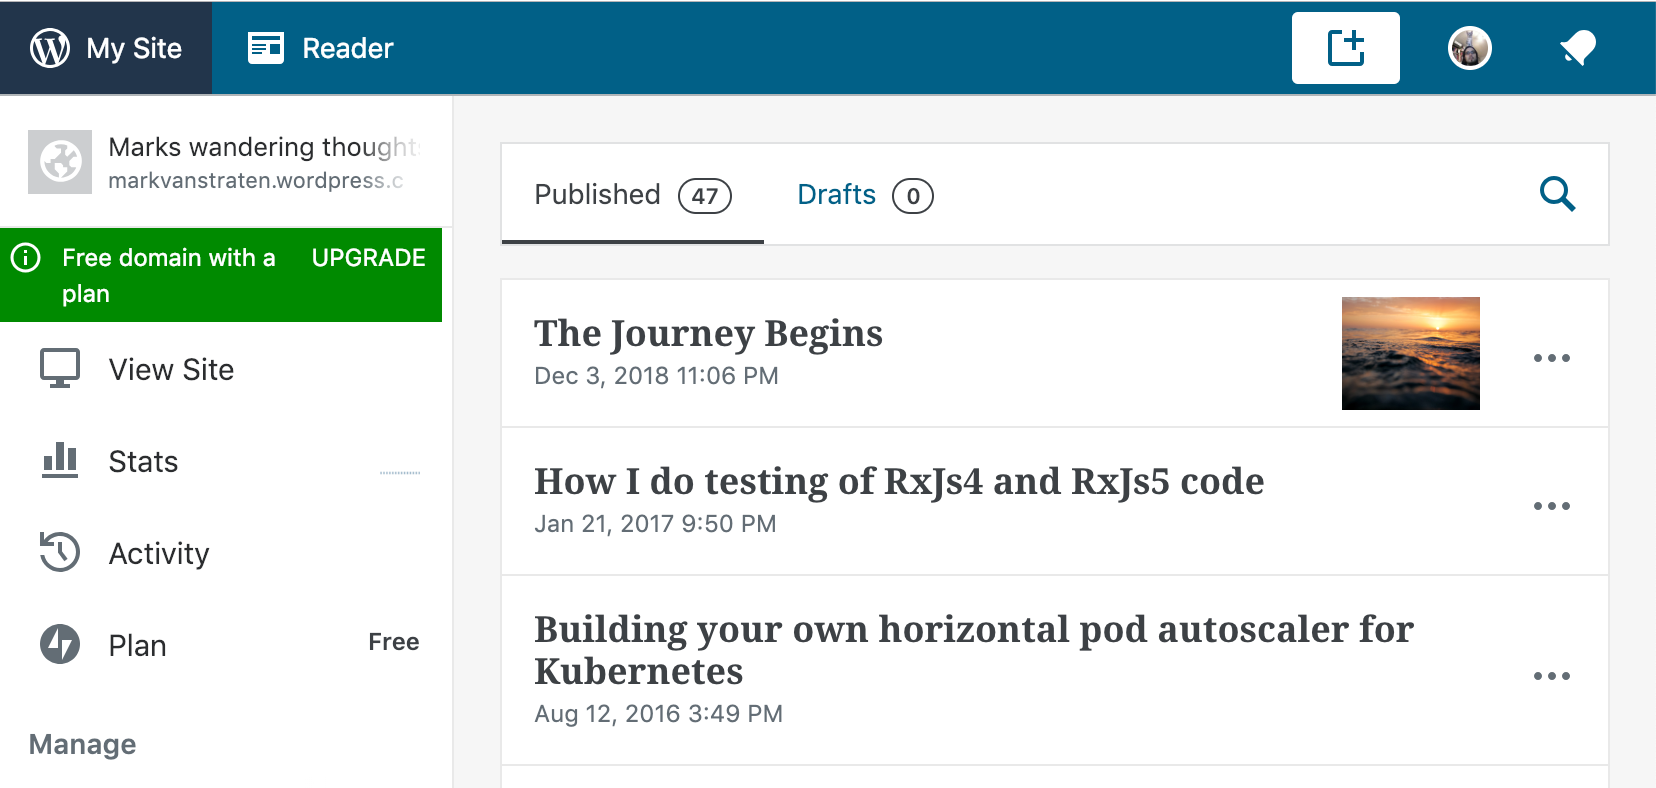Click the Plan lightning bolt icon

point(60,644)
